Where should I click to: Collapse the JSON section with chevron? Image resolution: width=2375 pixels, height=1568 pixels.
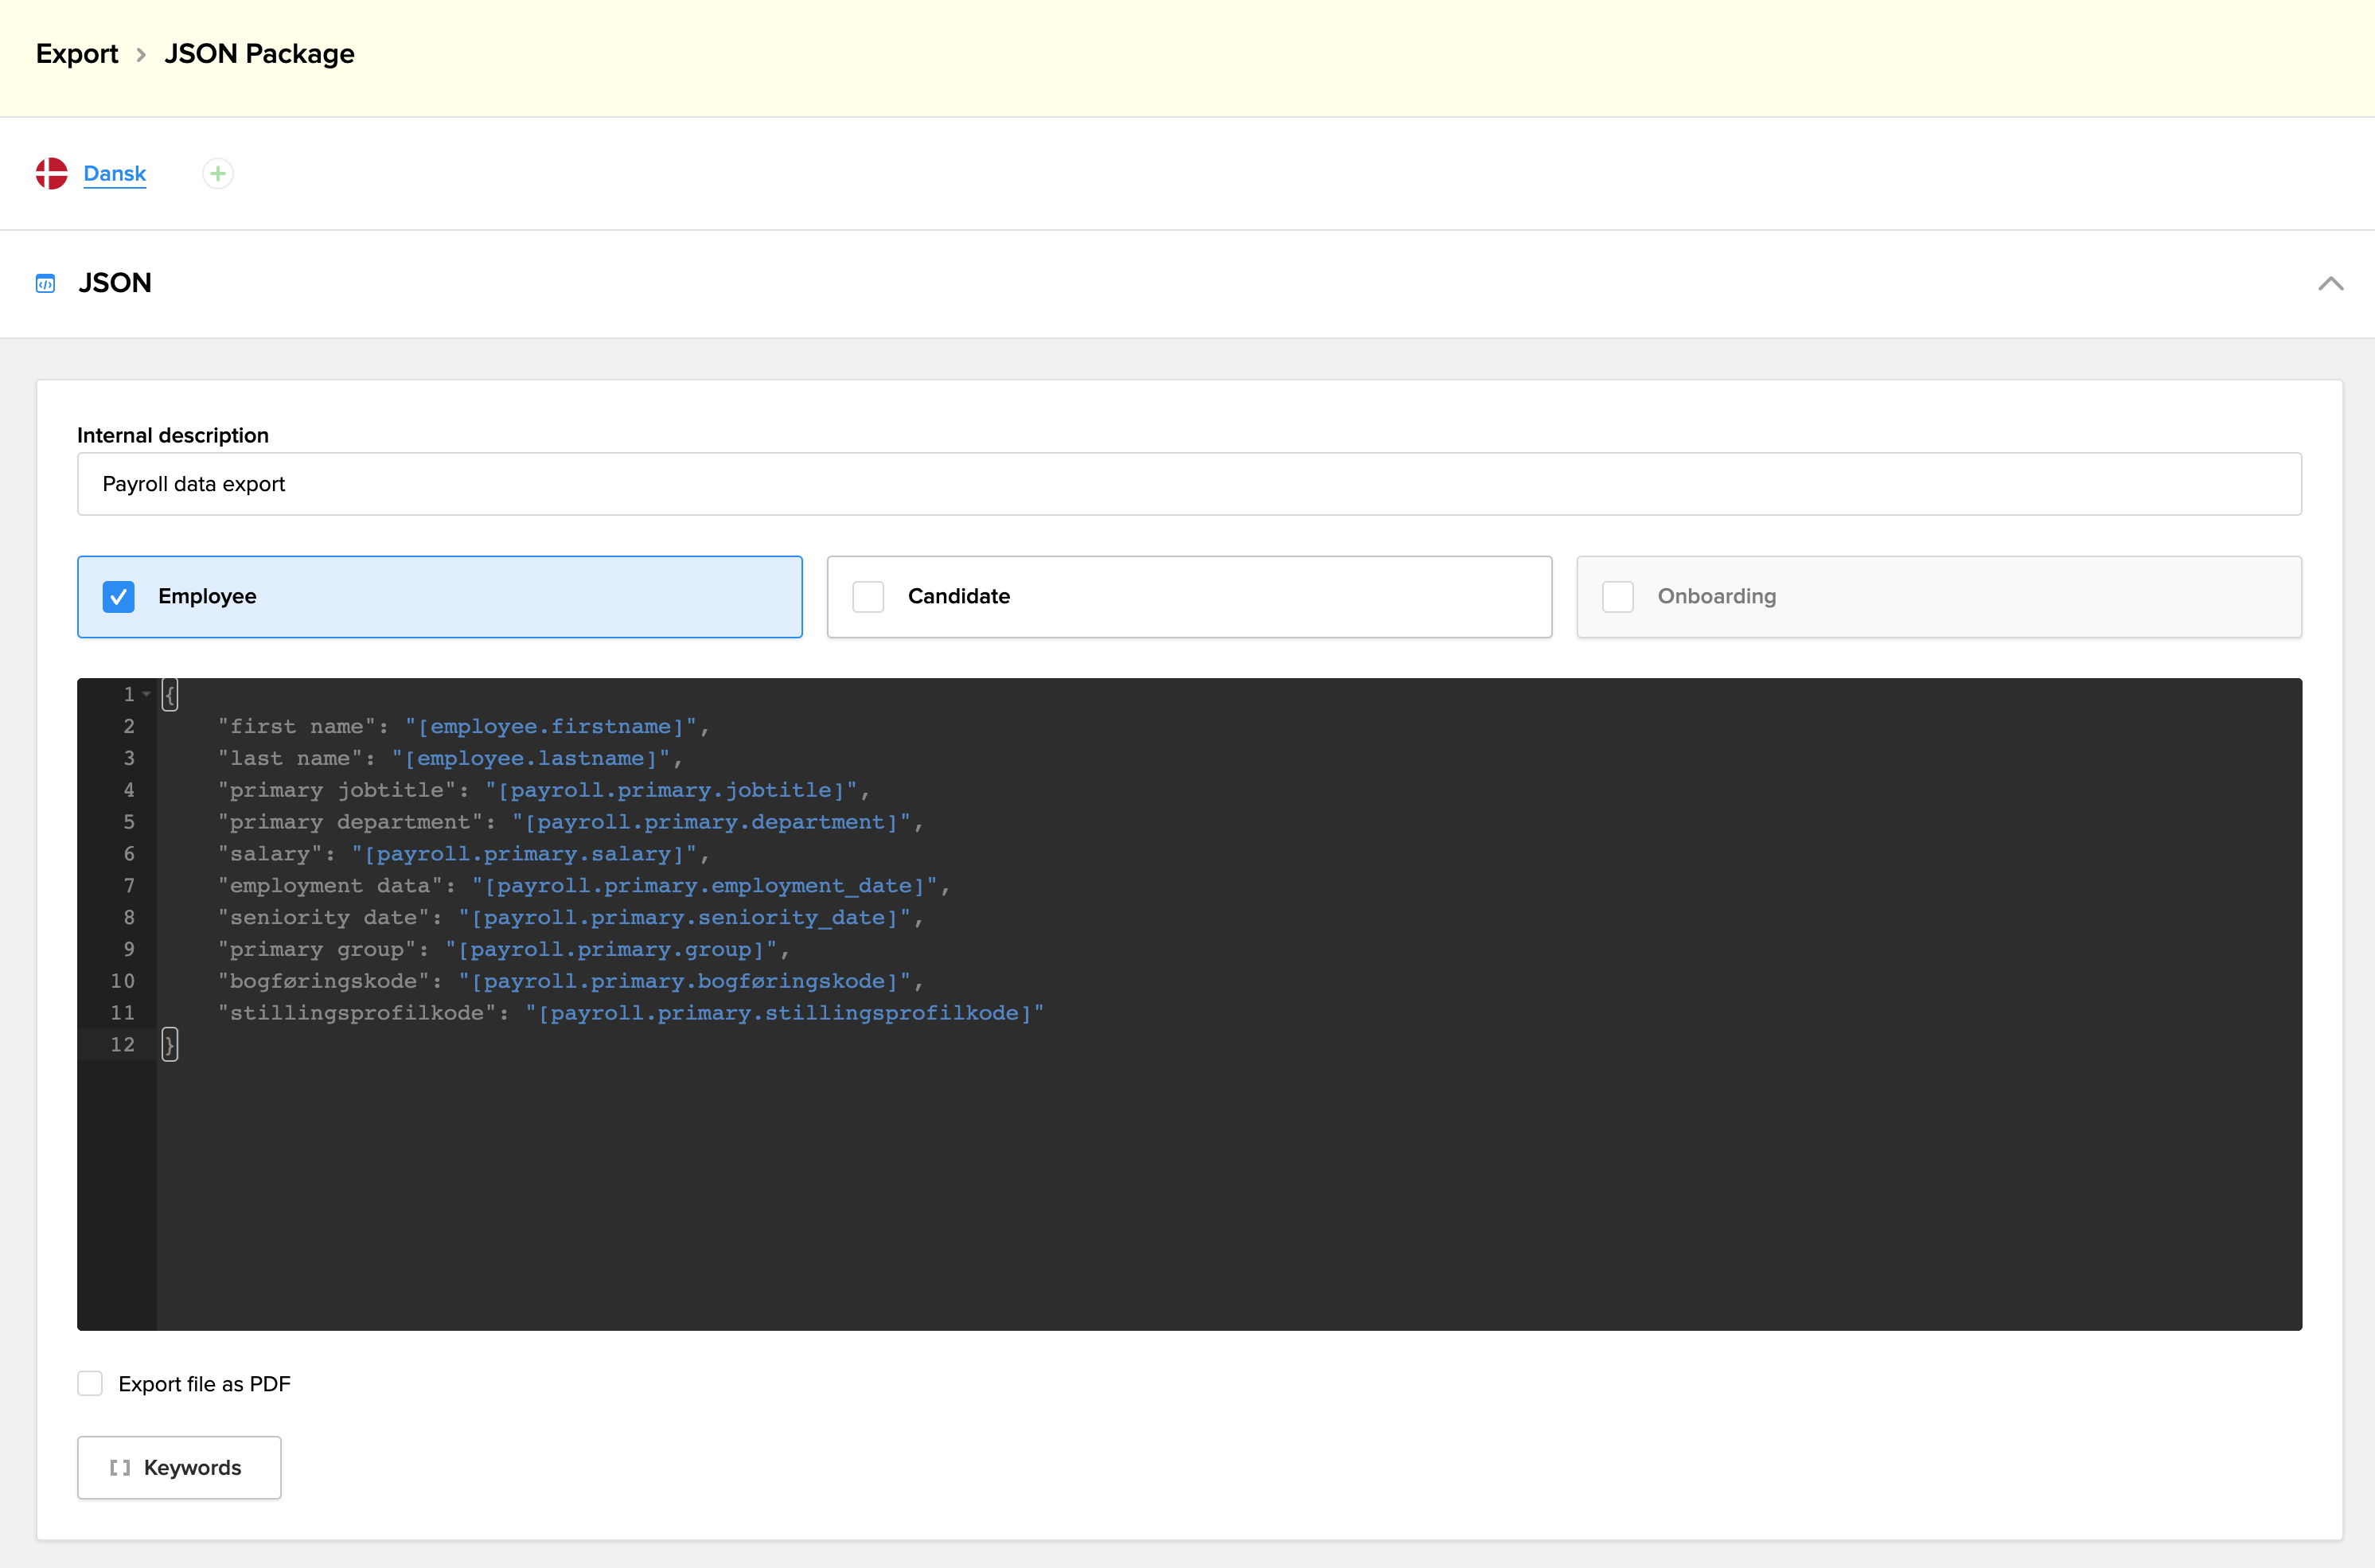pos(2330,284)
